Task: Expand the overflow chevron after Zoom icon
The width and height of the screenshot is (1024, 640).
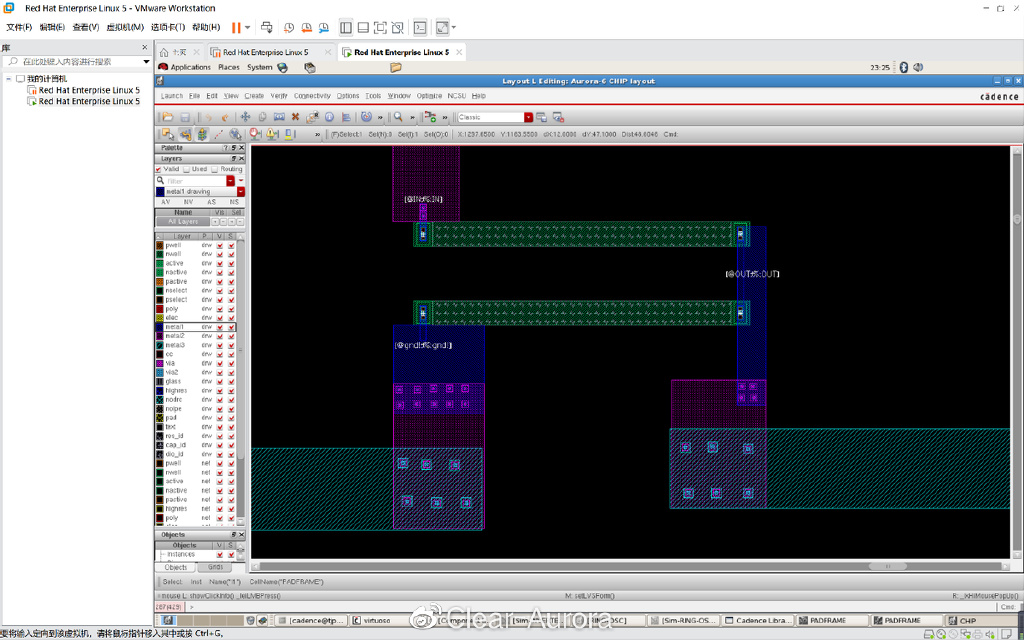Action: (412, 118)
